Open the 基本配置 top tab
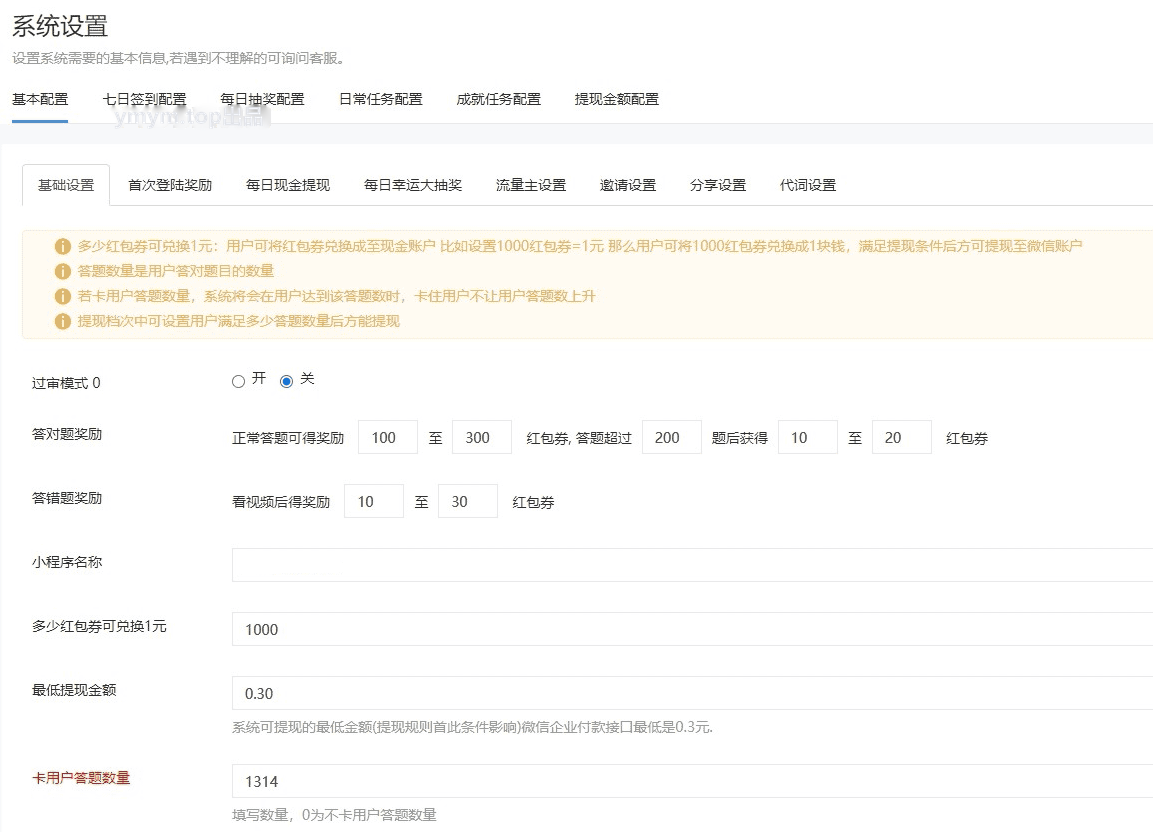 40,99
